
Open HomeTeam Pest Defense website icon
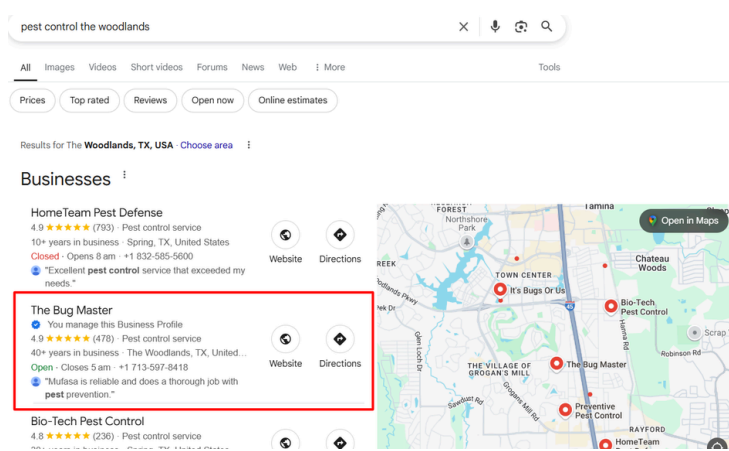click(285, 236)
